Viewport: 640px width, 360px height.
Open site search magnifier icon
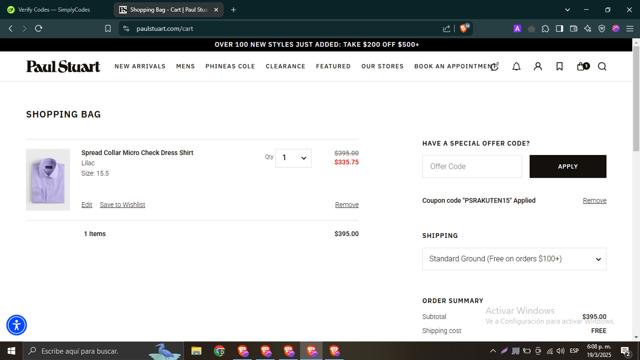pos(602,66)
